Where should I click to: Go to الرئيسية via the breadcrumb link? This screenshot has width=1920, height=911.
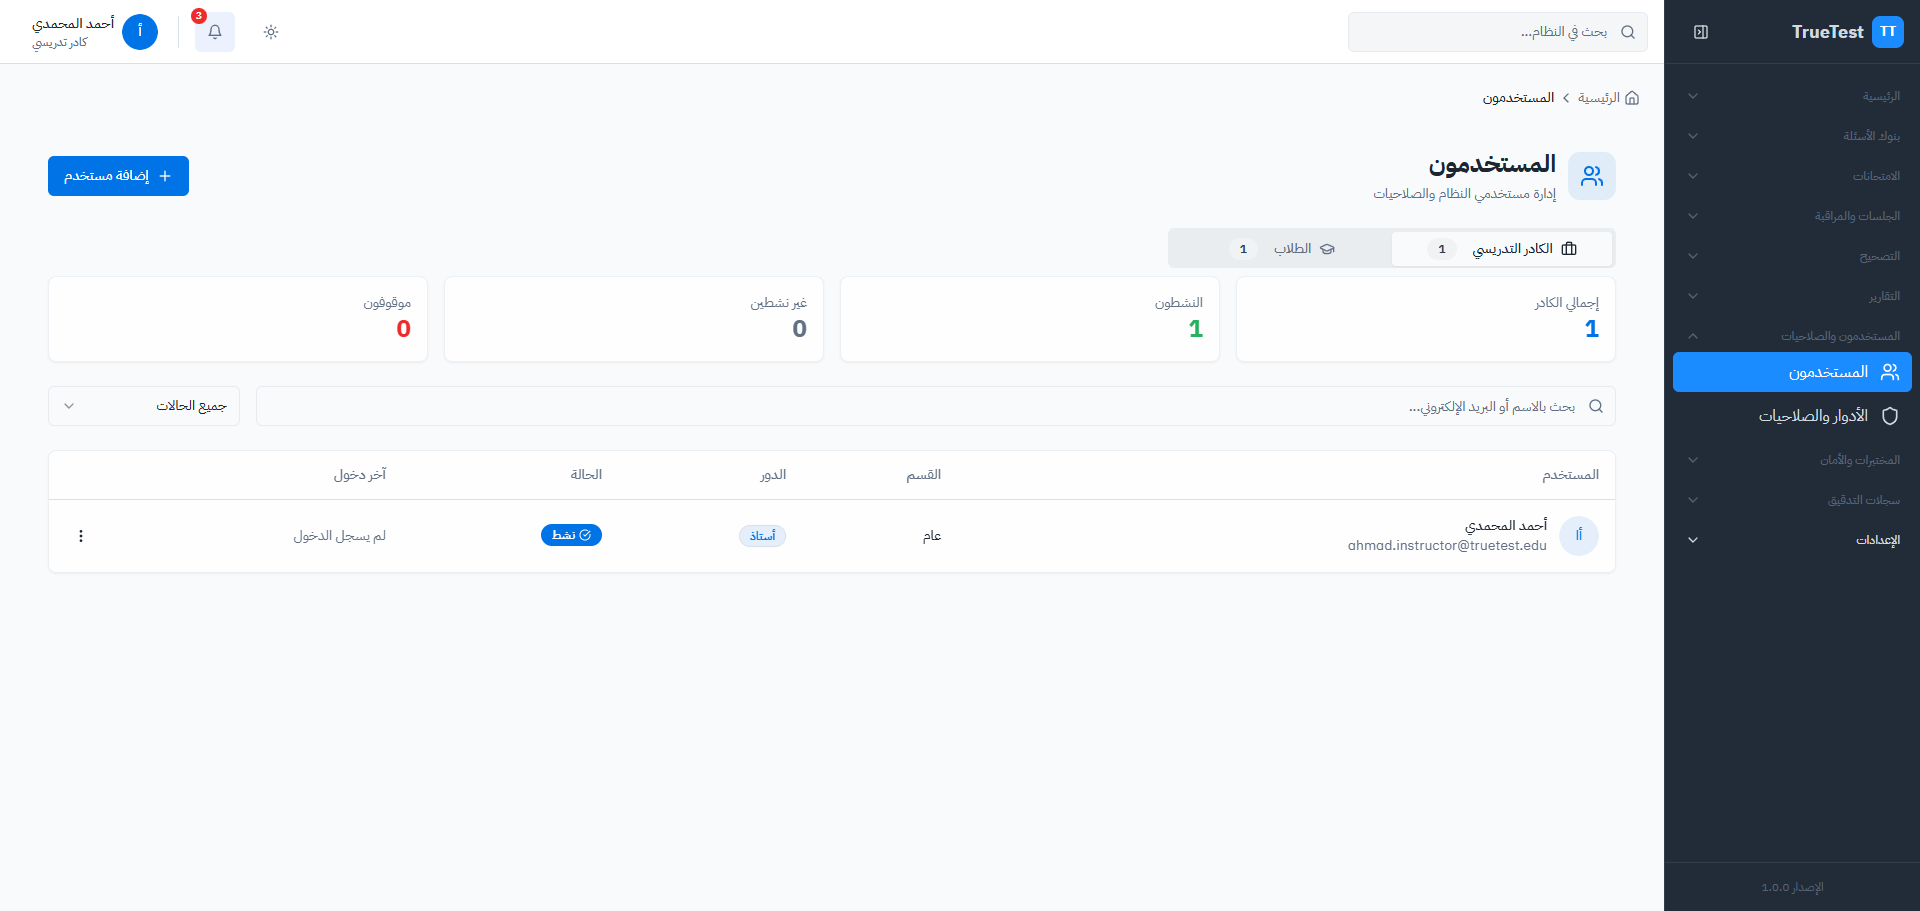1598,98
